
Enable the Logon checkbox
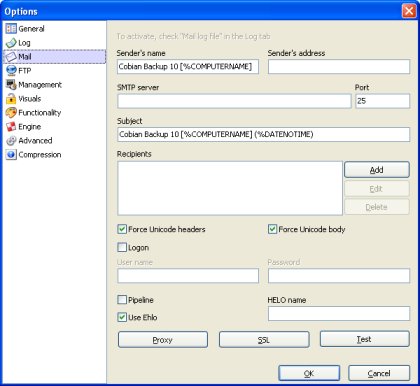click(122, 247)
